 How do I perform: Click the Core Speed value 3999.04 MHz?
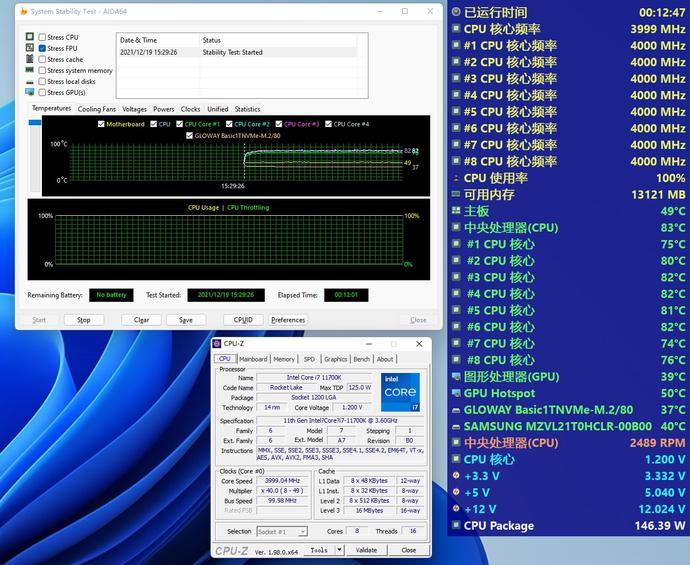click(282, 481)
